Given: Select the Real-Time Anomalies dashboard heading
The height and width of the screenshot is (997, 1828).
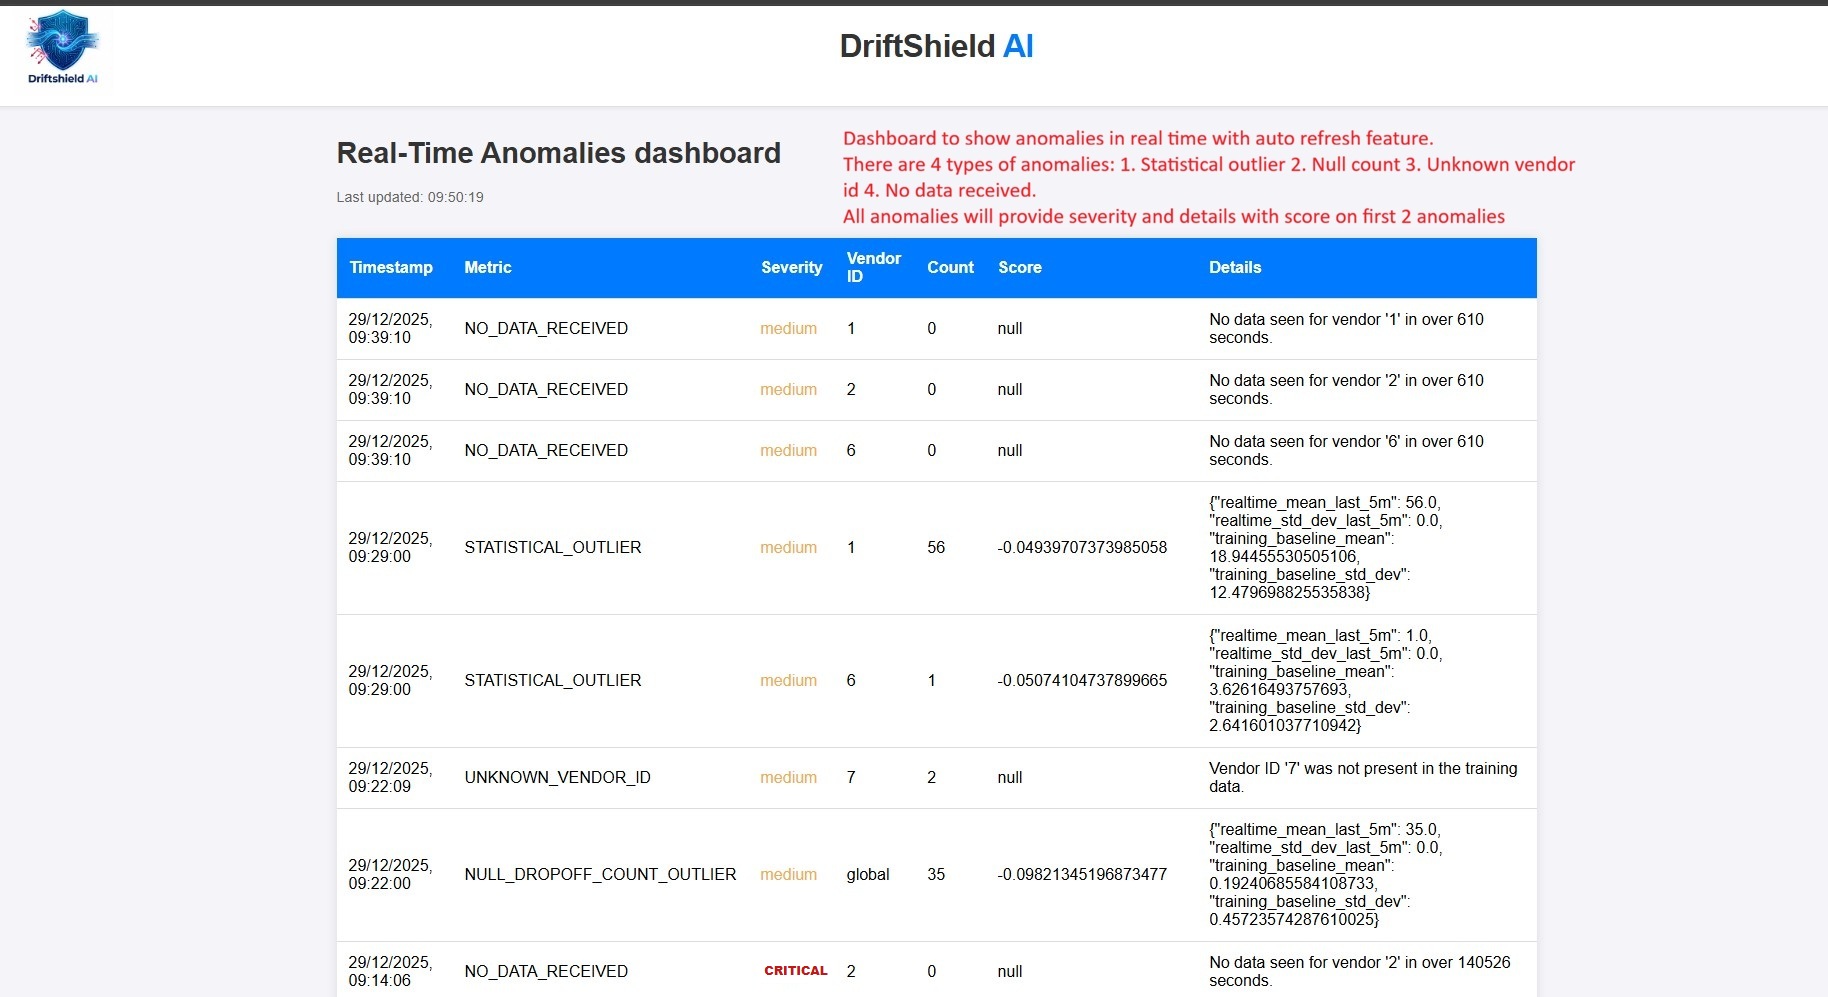Looking at the screenshot, I should pyautogui.click(x=558, y=153).
